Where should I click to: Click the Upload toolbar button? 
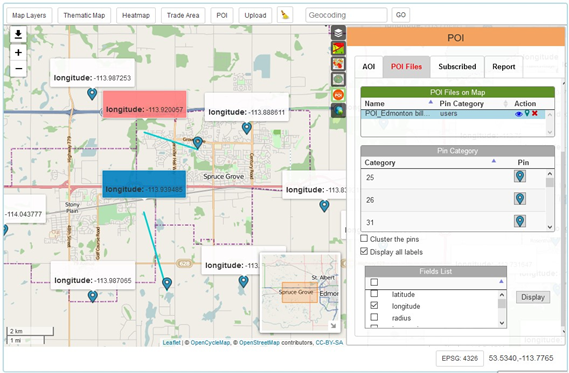(255, 15)
